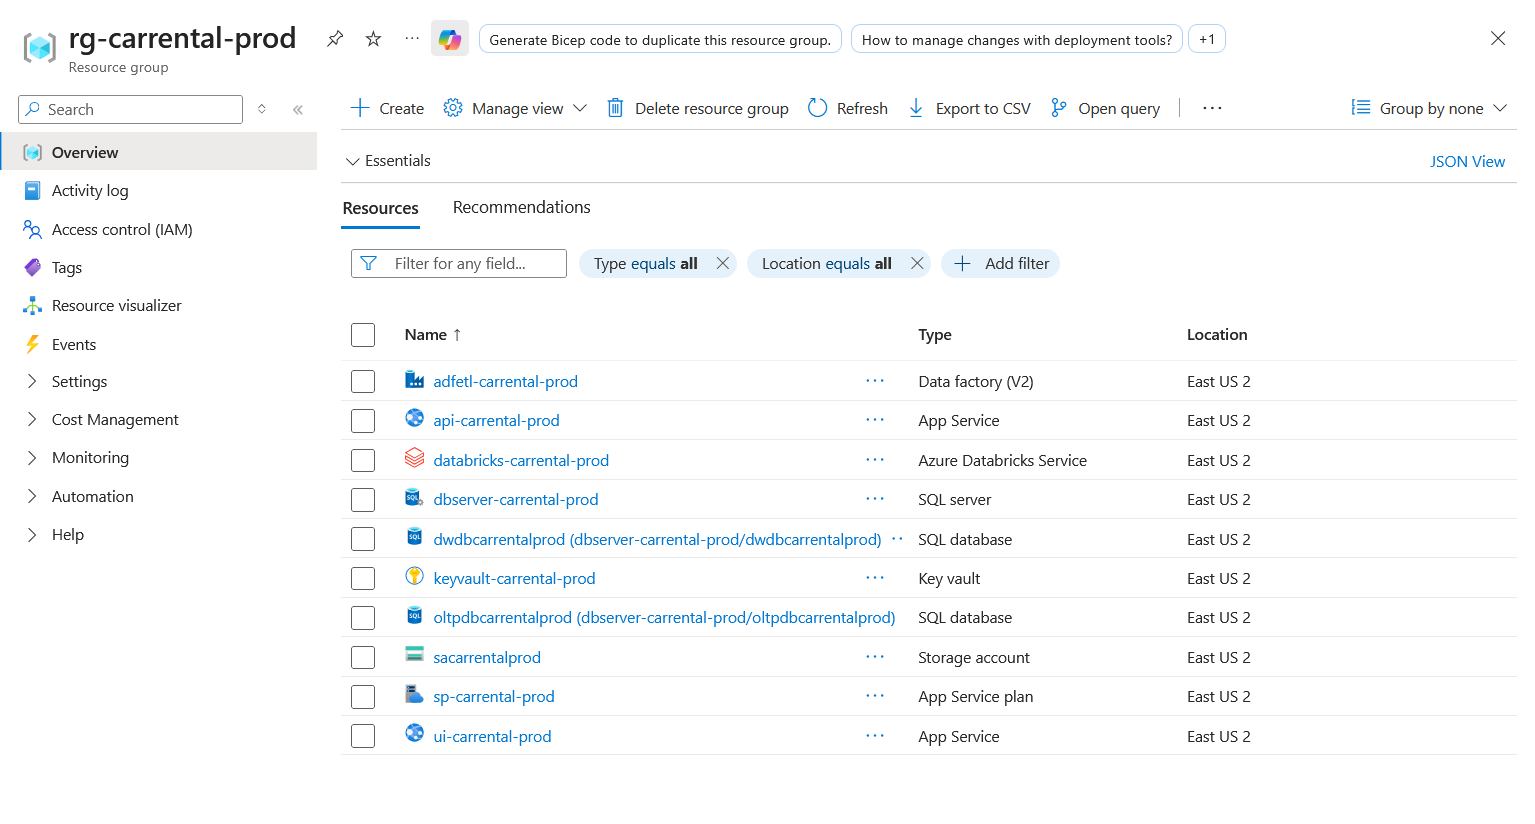This screenshot has height=824, width=1535.
Task: Click Delete resource group in the toolbar
Action: click(697, 107)
